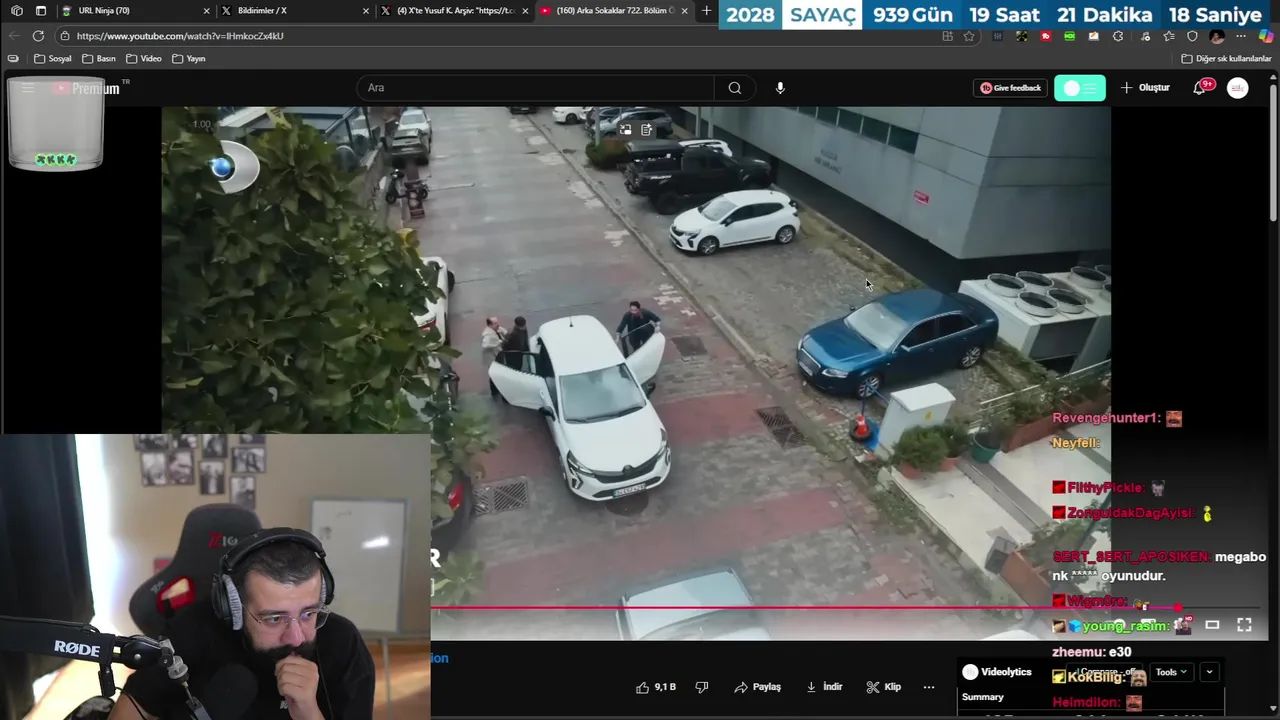Create a clip with the Klip button
The image size is (1280, 720).
pyautogui.click(x=884, y=687)
